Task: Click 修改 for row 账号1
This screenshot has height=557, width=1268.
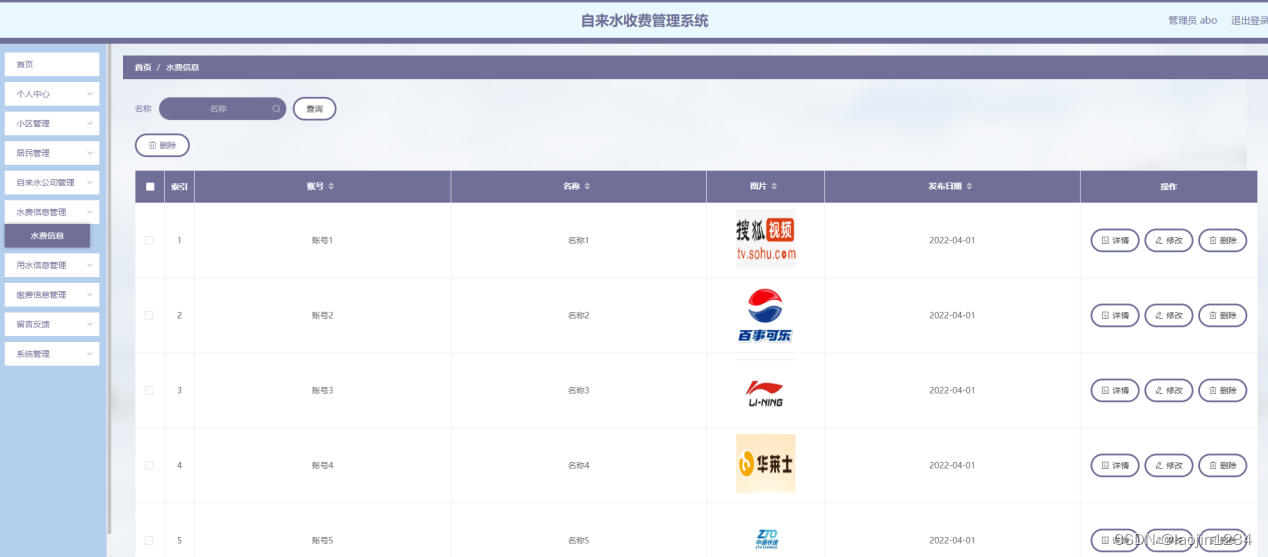Action: click(1168, 240)
